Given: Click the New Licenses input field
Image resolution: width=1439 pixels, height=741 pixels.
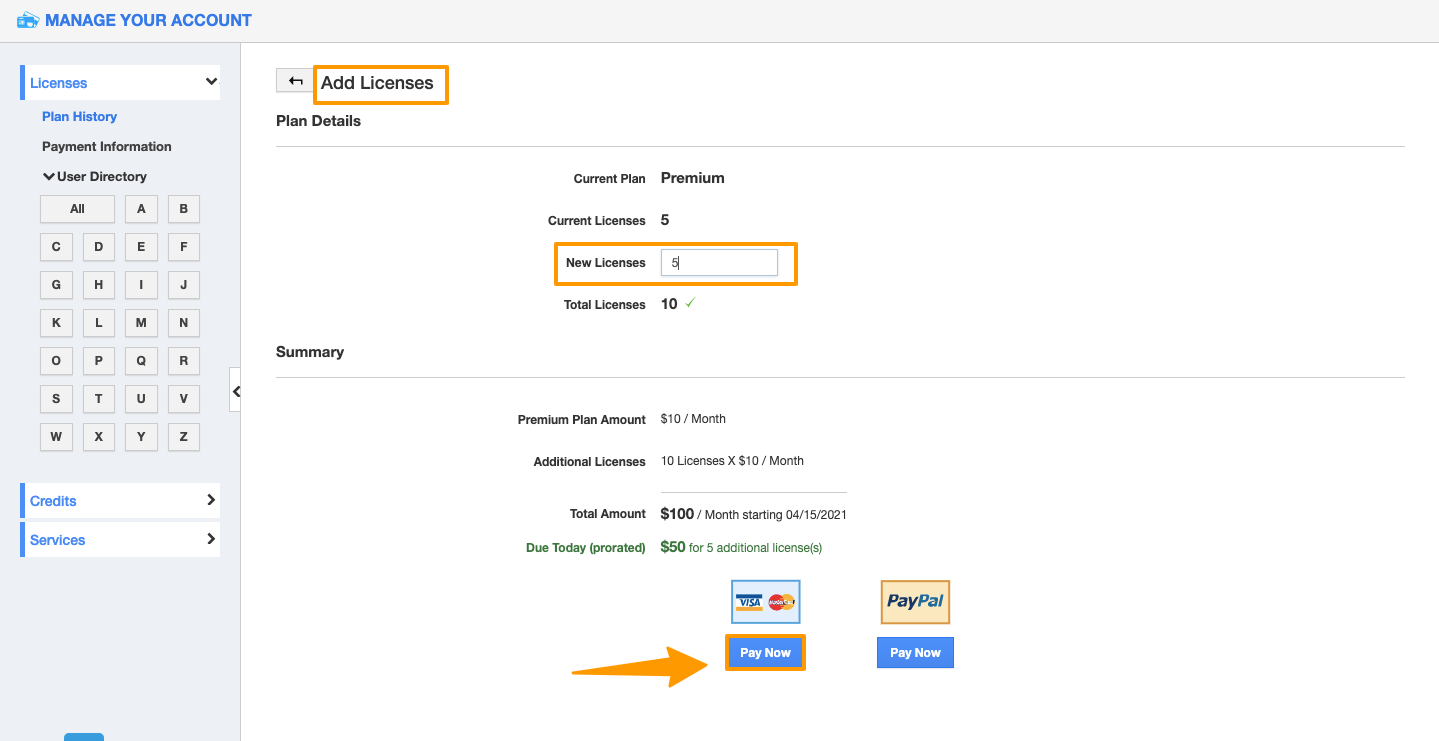Looking at the screenshot, I should click(719, 263).
